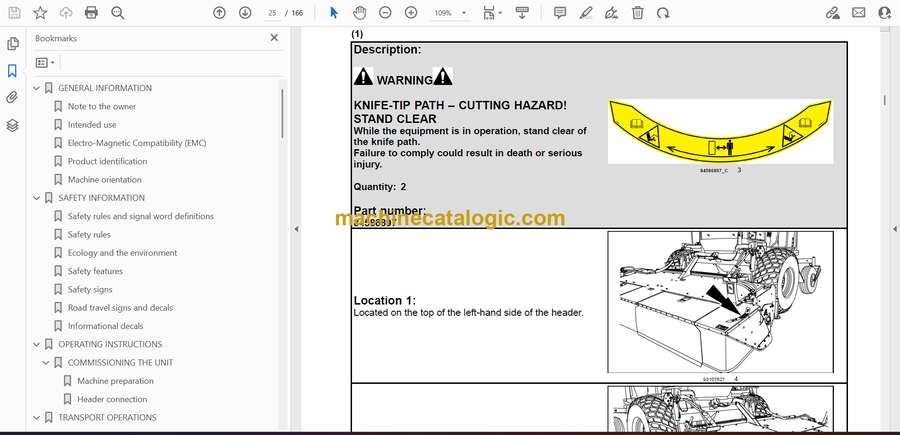Collapse the left navigation pane arrow
Screen dimensions: 900x435
tap(296, 229)
